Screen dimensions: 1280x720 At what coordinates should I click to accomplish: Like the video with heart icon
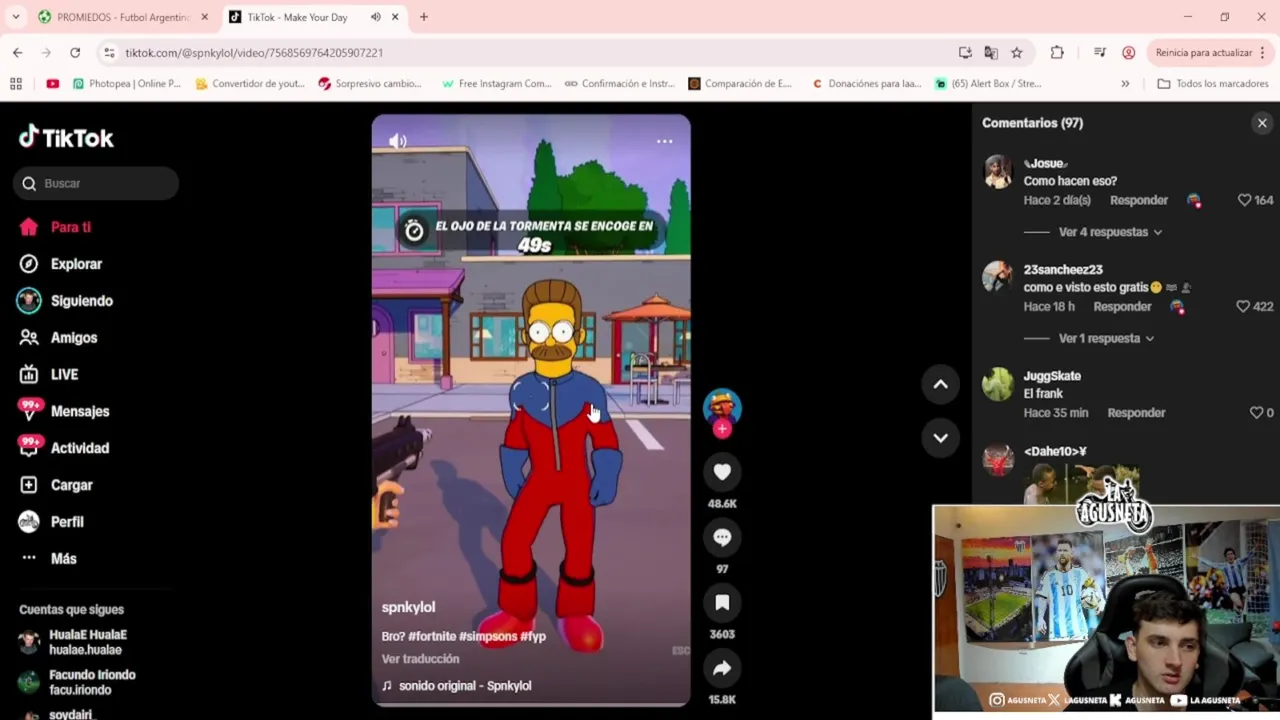click(x=722, y=472)
